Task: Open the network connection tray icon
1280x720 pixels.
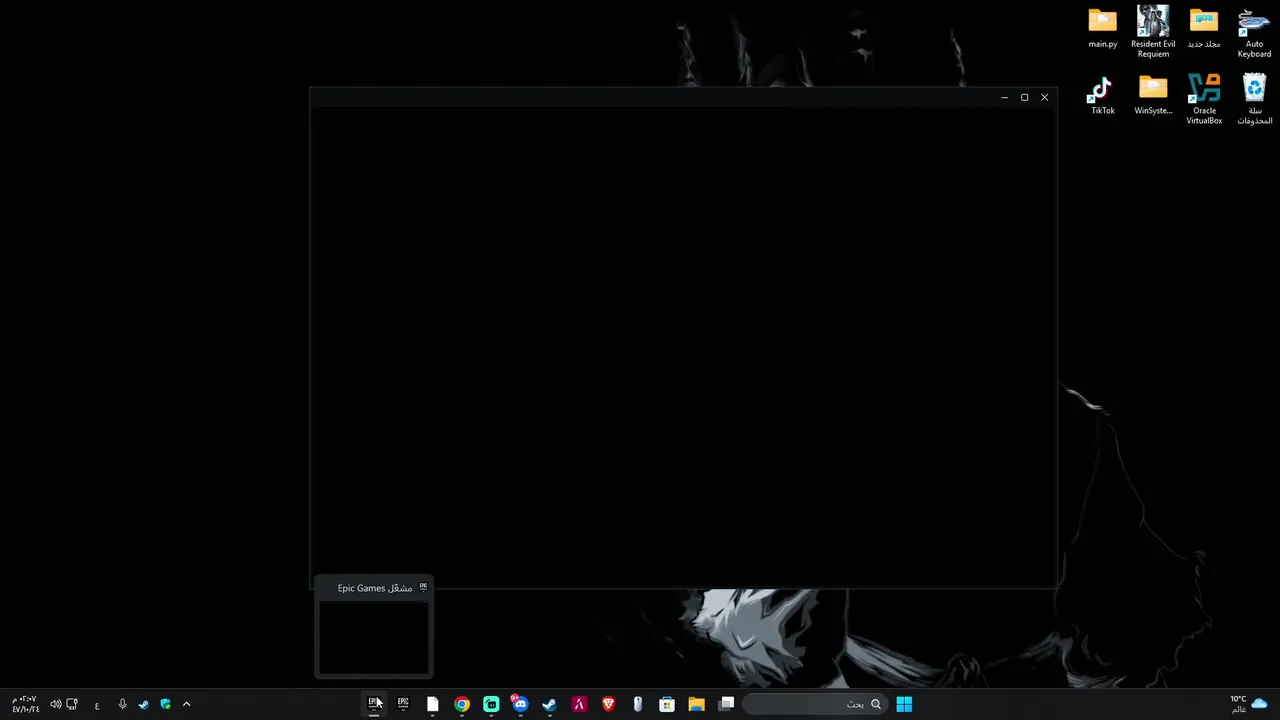Action: click(72, 704)
